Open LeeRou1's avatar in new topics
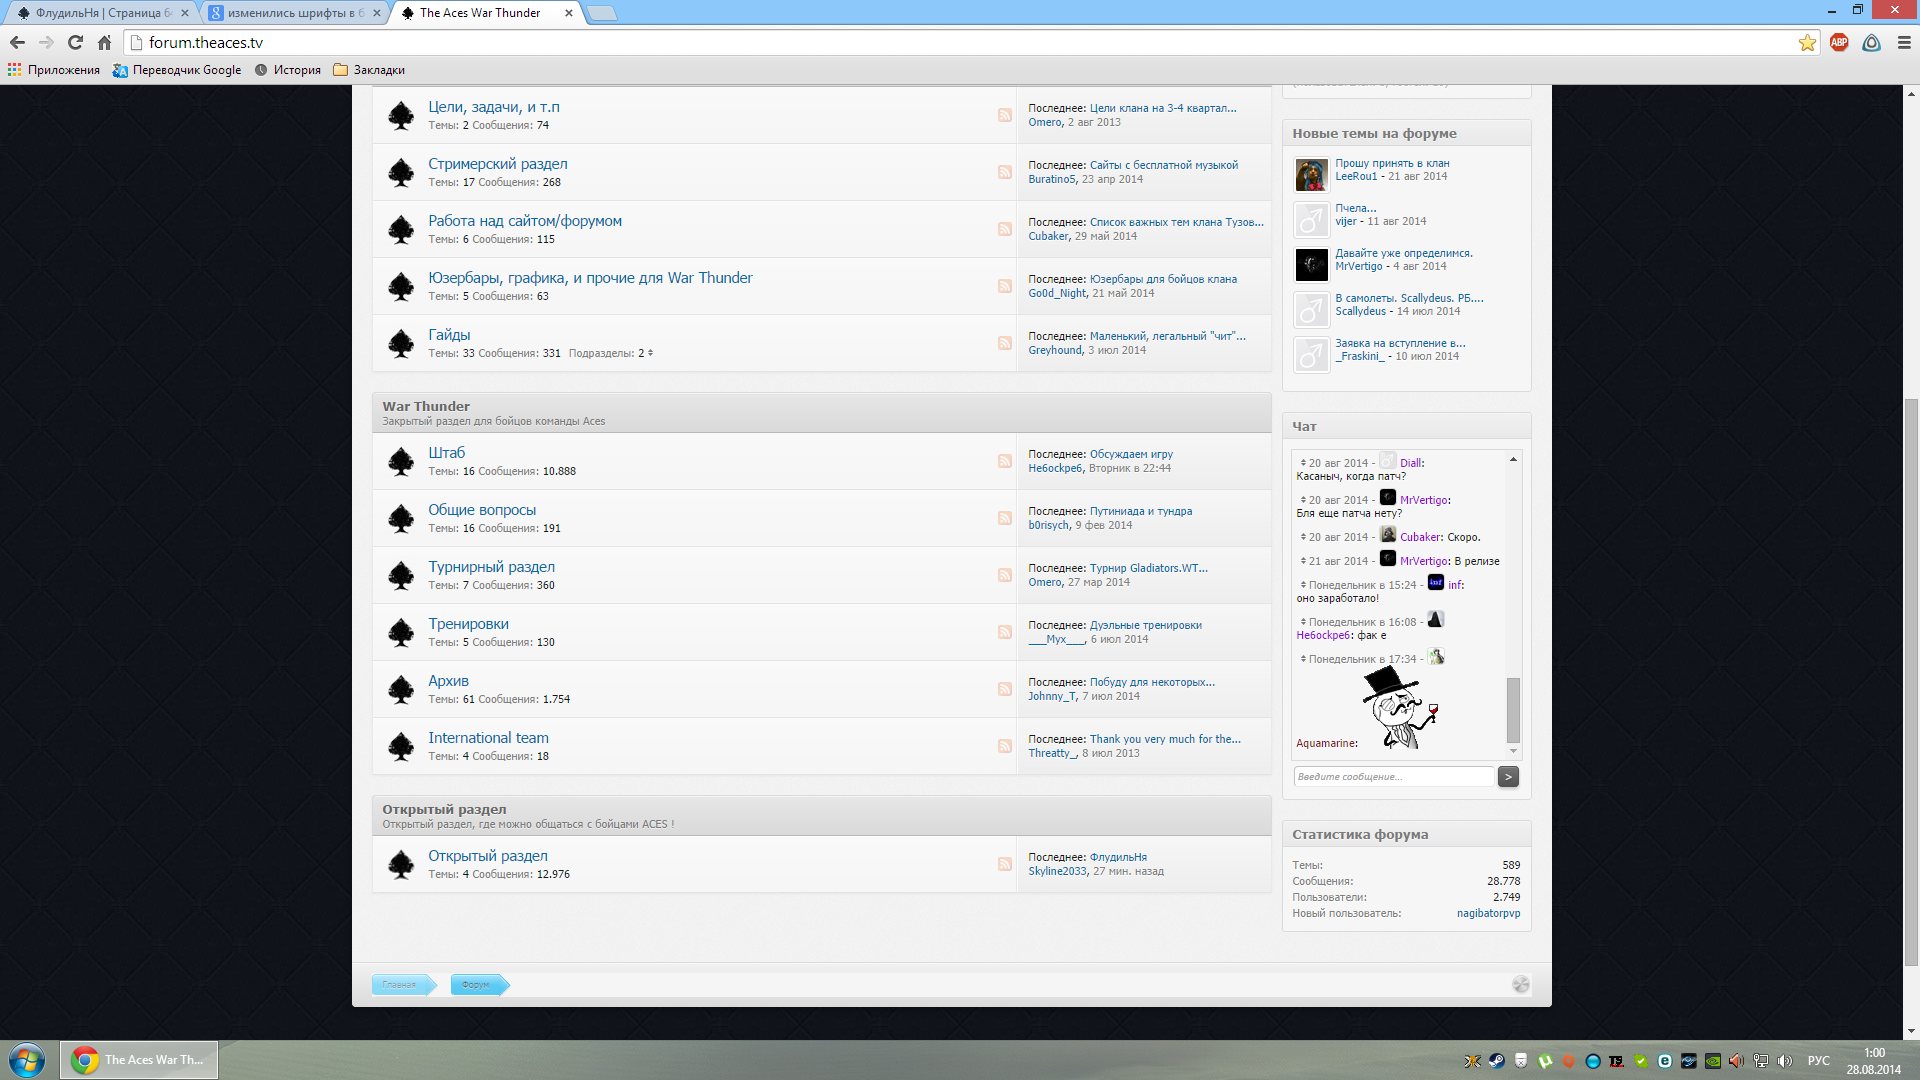The height and width of the screenshot is (1080, 1920). pos(1311,175)
